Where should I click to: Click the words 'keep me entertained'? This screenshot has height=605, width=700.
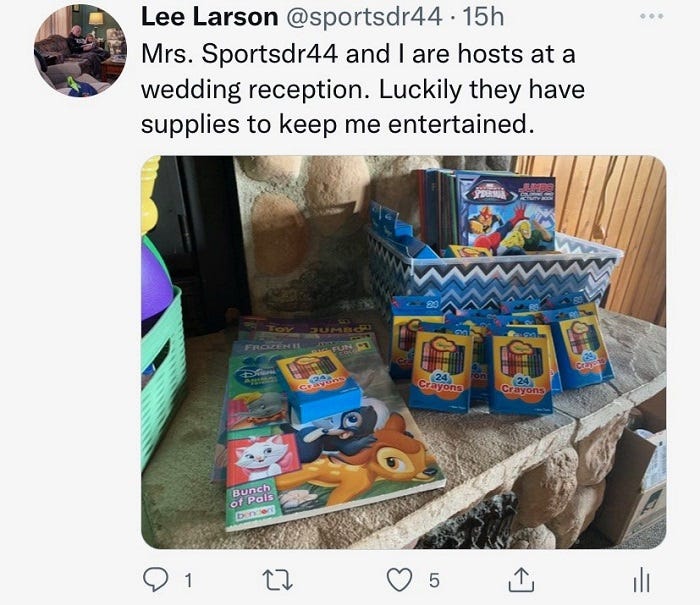(406, 124)
